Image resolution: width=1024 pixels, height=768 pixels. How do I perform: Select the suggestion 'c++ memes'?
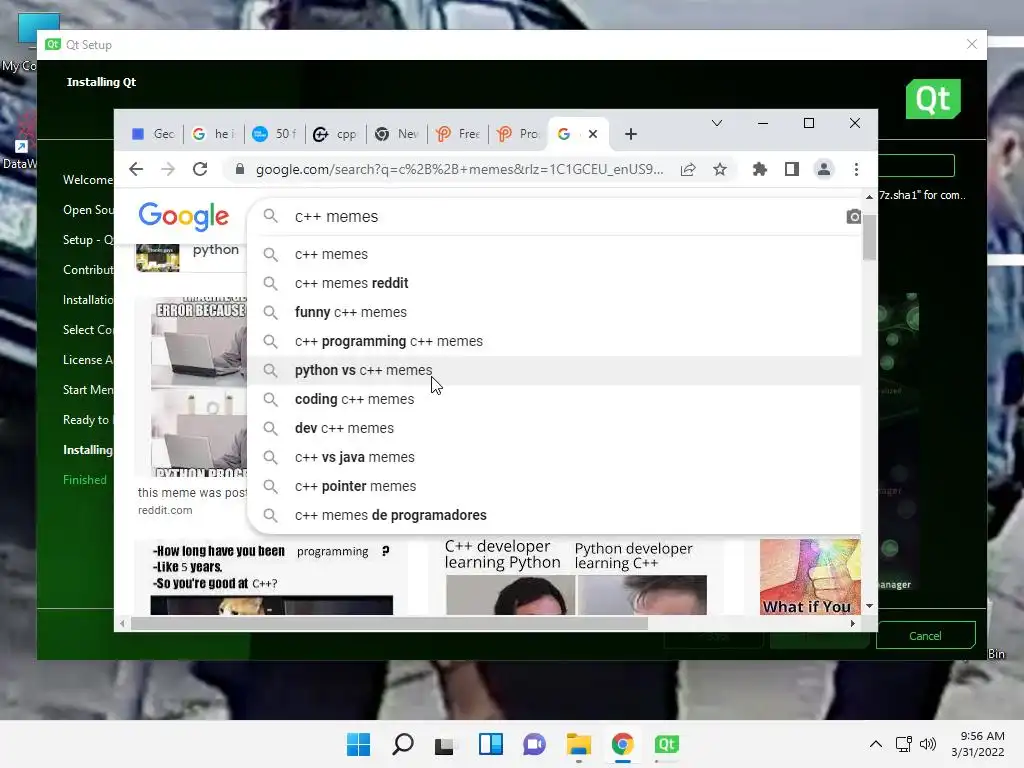point(555,254)
